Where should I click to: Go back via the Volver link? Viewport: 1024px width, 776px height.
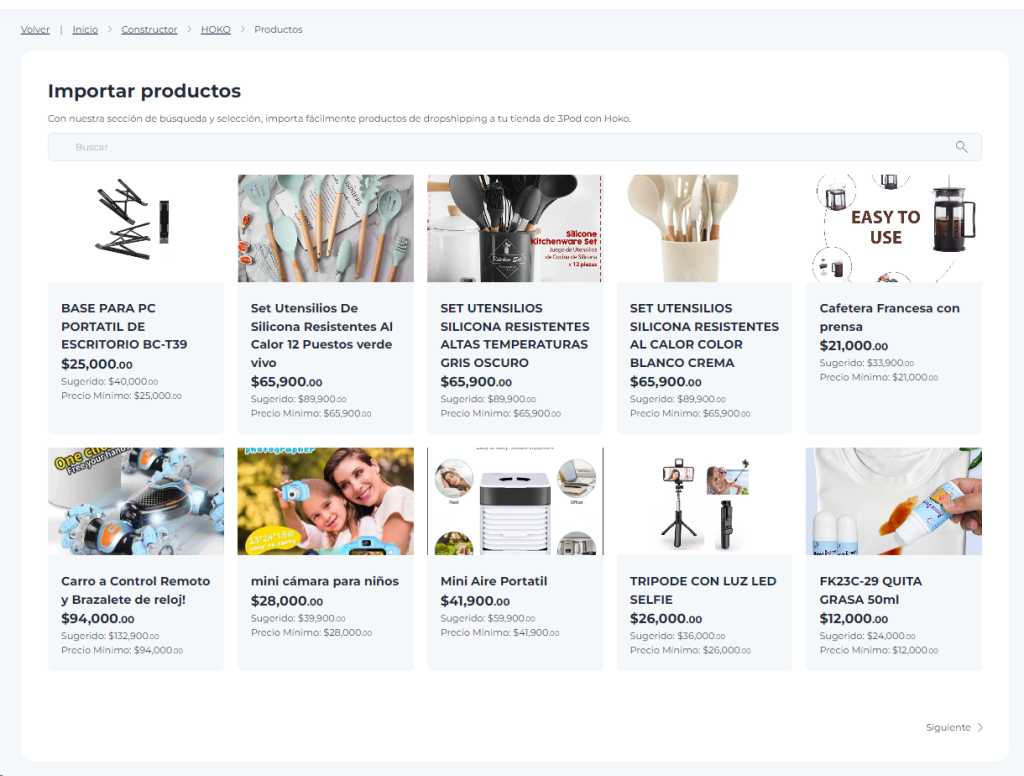pyautogui.click(x=35, y=29)
